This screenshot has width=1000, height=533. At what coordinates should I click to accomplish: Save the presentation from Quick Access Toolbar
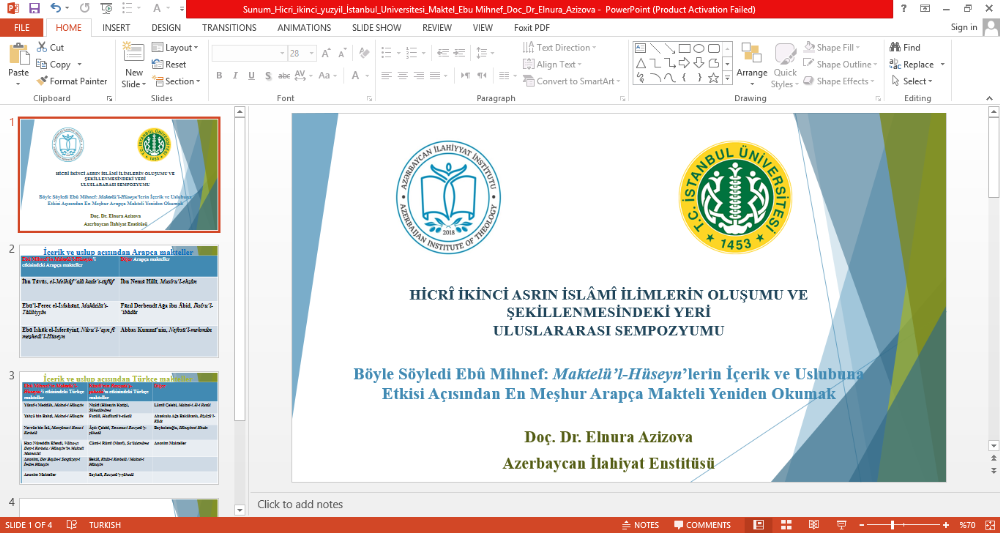[x=34, y=9]
